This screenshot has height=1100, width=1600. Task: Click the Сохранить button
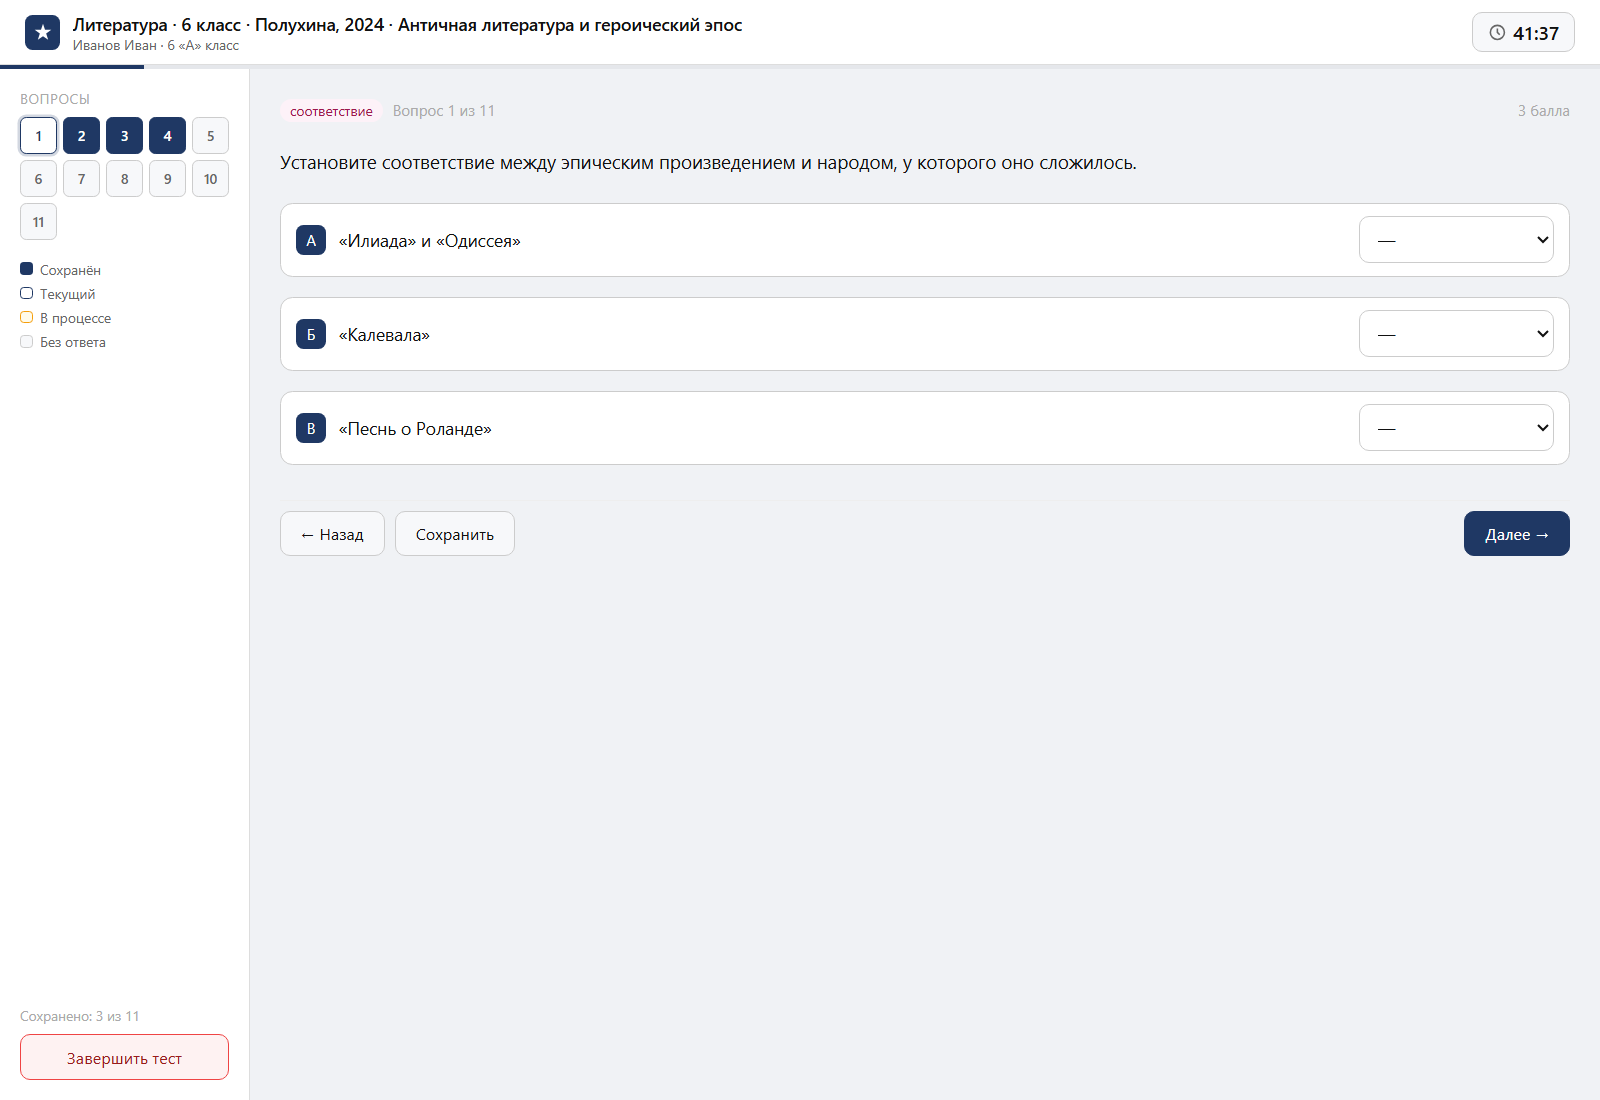pos(455,534)
